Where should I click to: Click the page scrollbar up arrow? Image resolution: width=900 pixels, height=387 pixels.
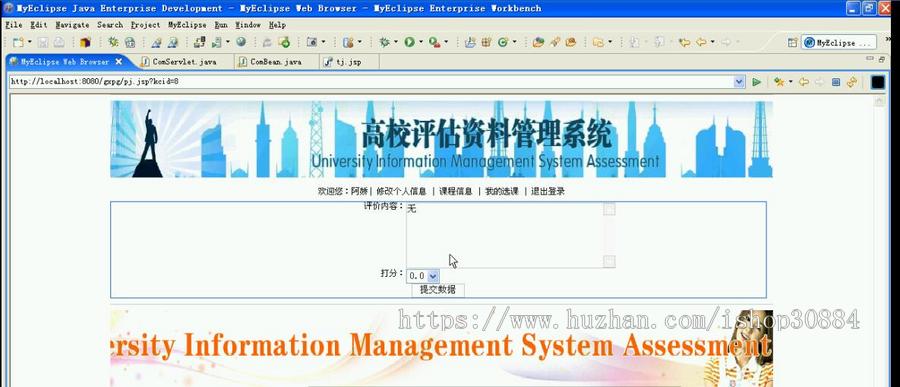pyautogui.click(x=879, y=102)
